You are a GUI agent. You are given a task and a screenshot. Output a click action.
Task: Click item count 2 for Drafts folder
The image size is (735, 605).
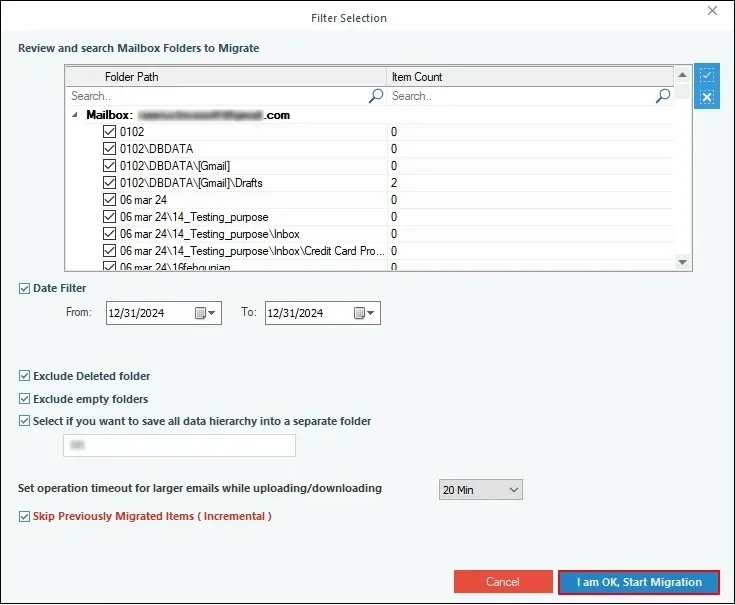coord(394,183)
